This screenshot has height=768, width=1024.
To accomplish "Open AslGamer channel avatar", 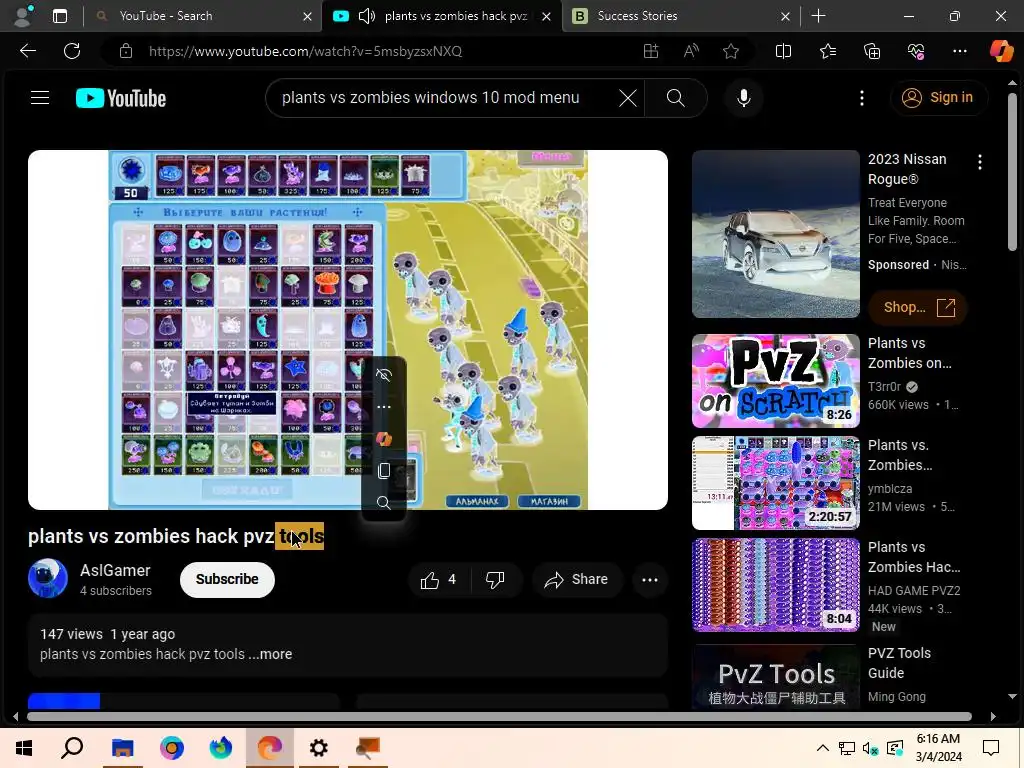I will (48, 579).
